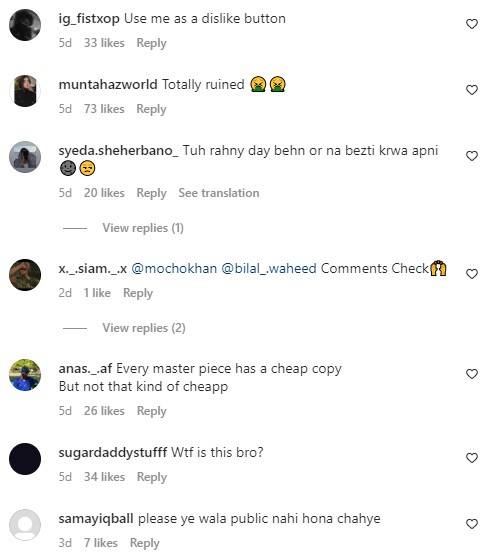Screen dimensions: 488x560
Task: Open the @mochokhan mention link
Action: 174,269
